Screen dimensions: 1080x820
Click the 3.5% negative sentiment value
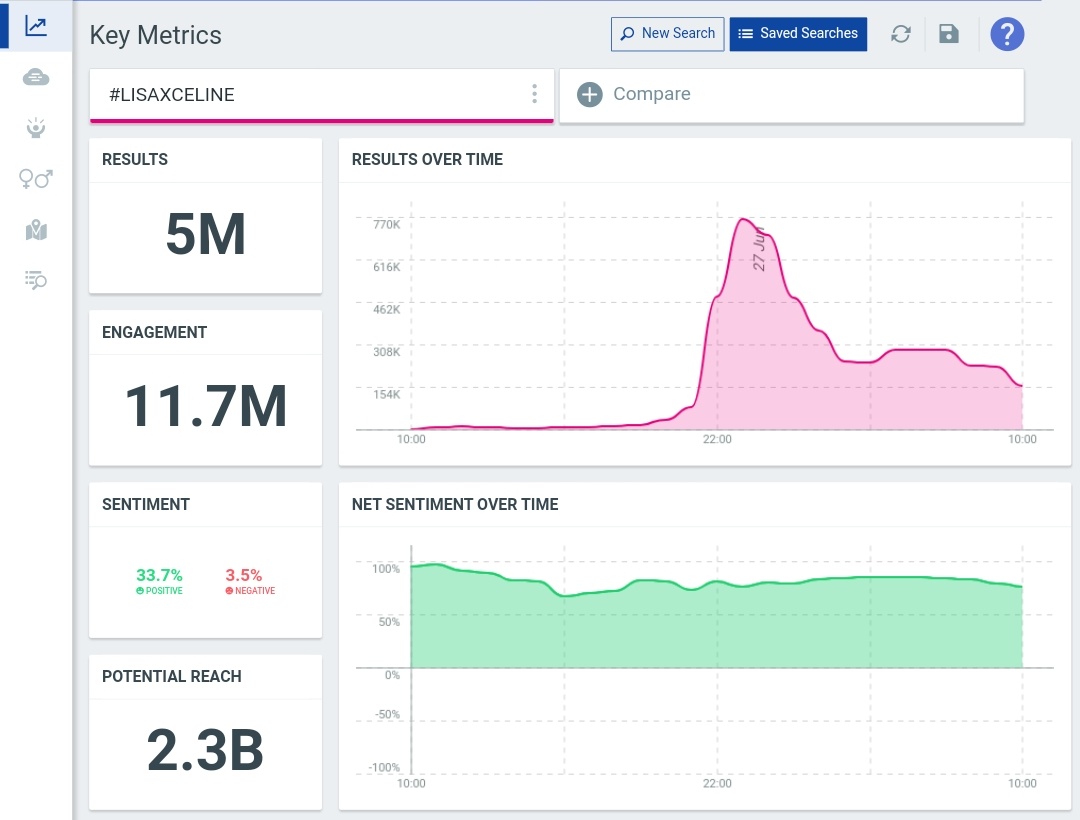[244, 575]
